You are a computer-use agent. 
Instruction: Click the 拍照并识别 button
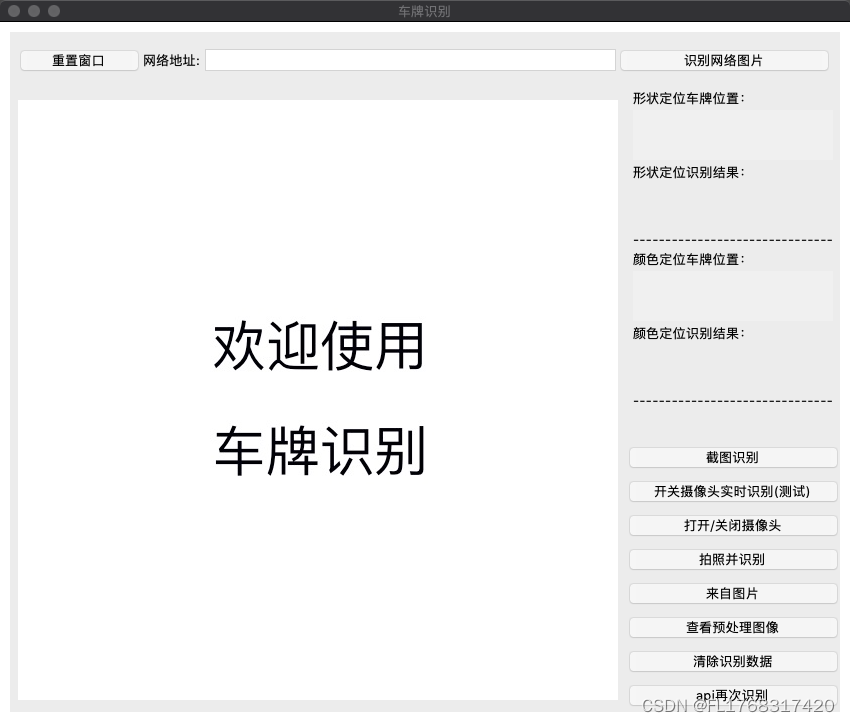733,559
